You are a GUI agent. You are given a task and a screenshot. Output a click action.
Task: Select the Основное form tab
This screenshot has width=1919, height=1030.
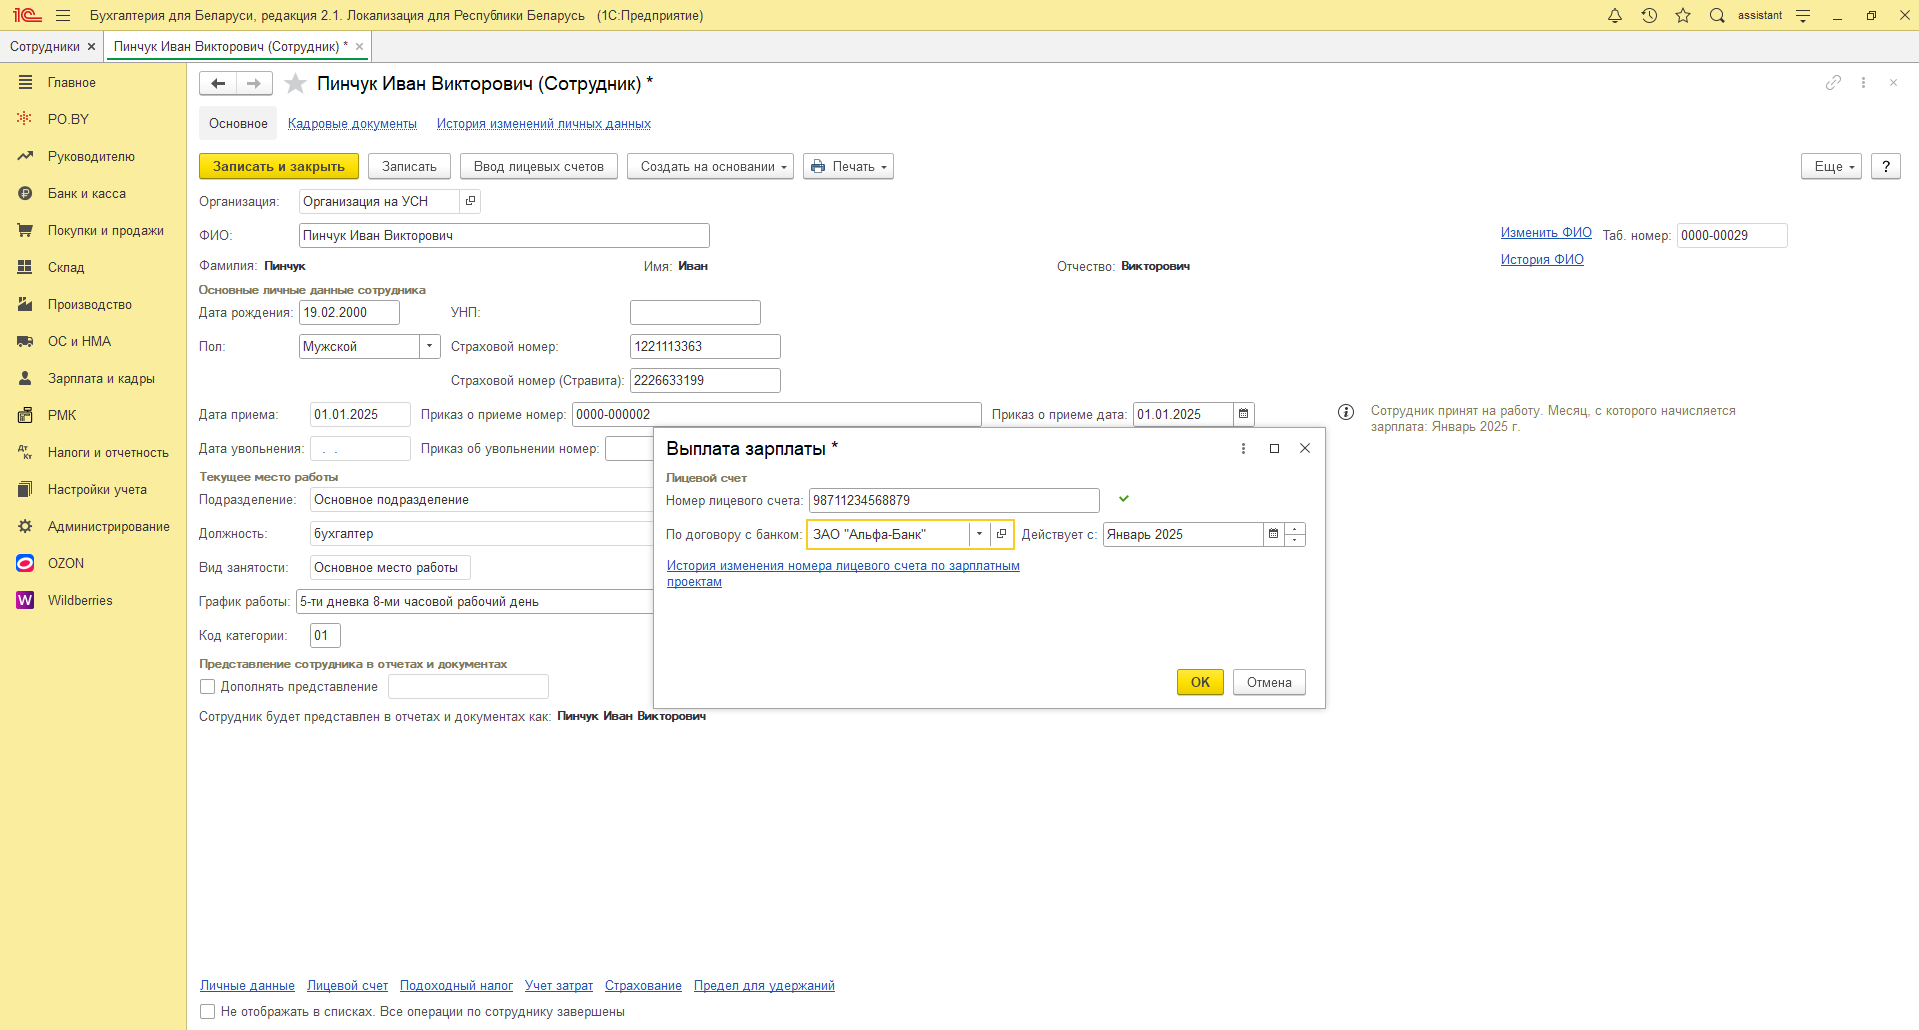point(238,124)
